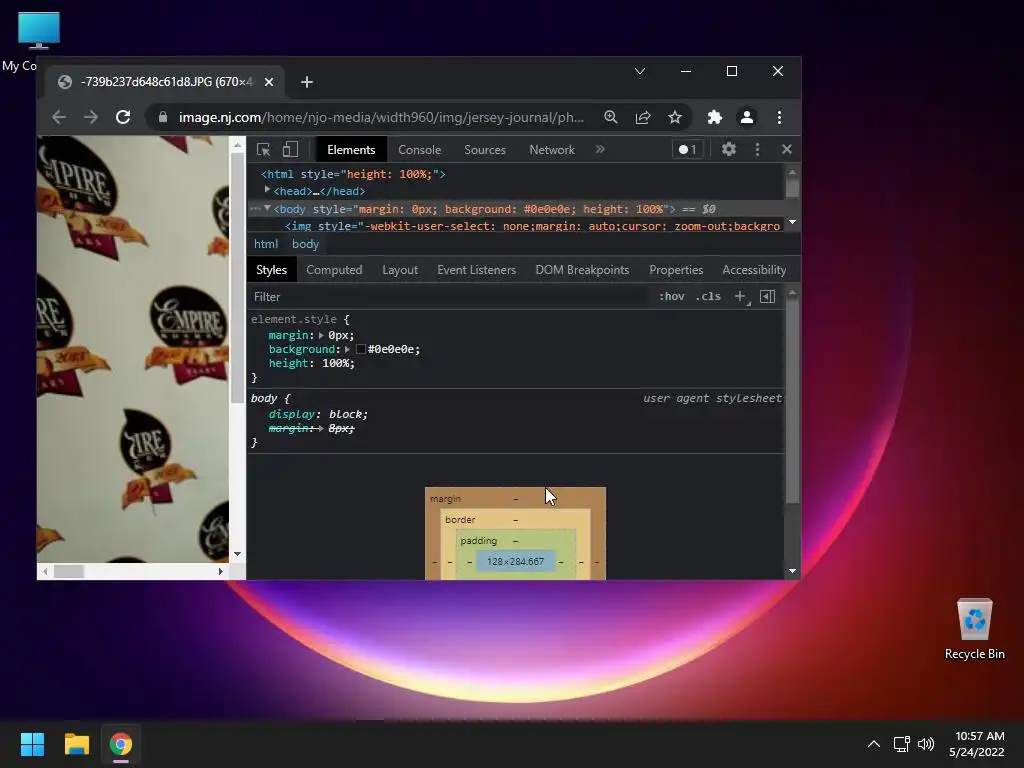Open the Network tab
Viewport: 1024px width, 768px height.
(x=552, y=150)
